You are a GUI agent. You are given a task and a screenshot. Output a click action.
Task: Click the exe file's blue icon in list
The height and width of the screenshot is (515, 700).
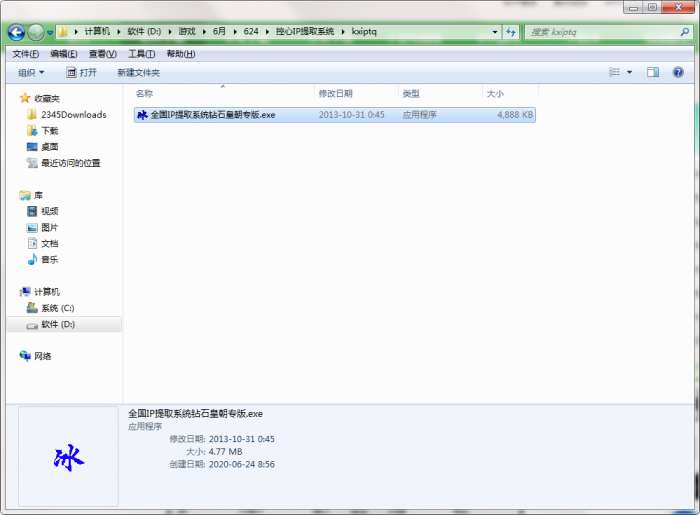coord(142,115)
